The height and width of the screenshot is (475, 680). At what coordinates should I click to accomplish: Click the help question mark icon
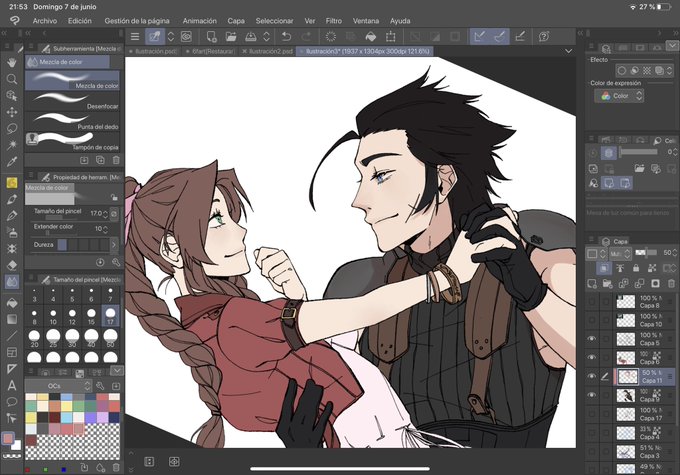click(x=544, y=36)
